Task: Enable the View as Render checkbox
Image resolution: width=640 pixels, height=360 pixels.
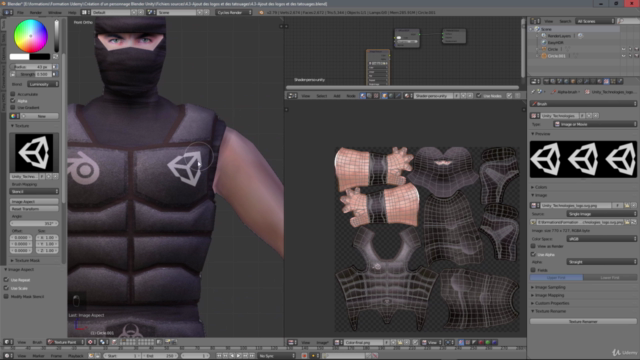Action: pyautogui.click(x=533, y=246)
